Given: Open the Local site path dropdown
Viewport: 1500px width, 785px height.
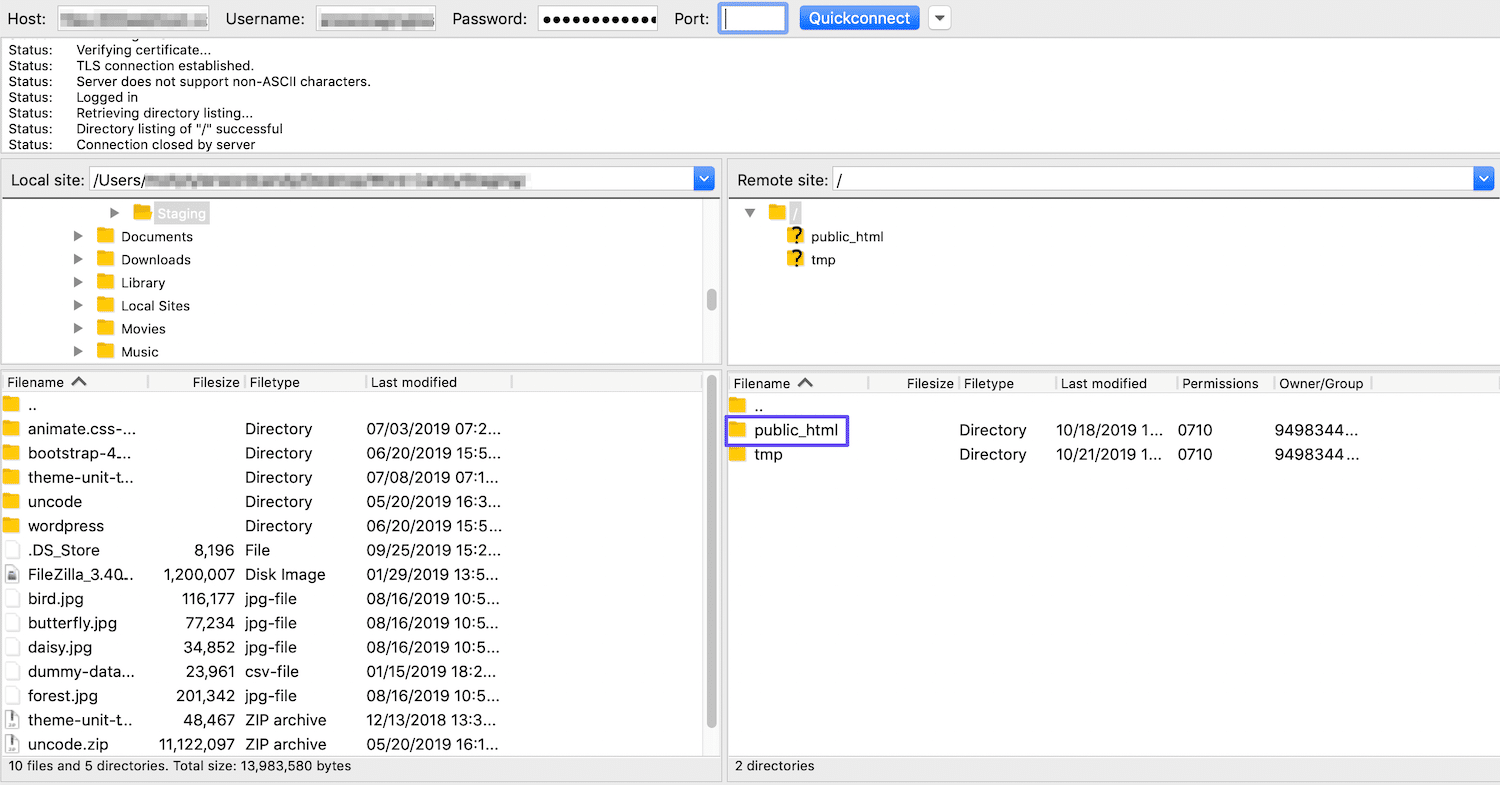Looking at the screenshot, I should (705, 178).
